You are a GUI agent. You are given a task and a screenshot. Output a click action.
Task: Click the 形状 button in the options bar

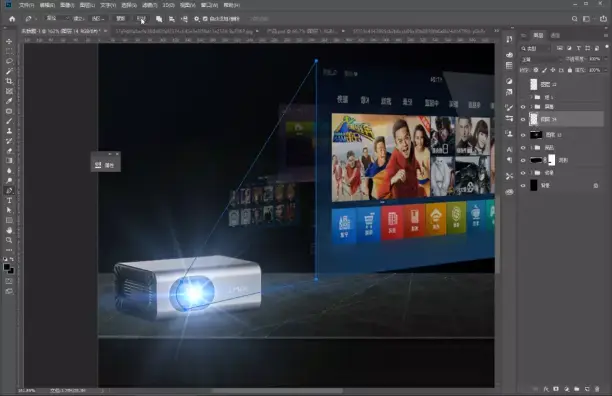coord(141,19)
